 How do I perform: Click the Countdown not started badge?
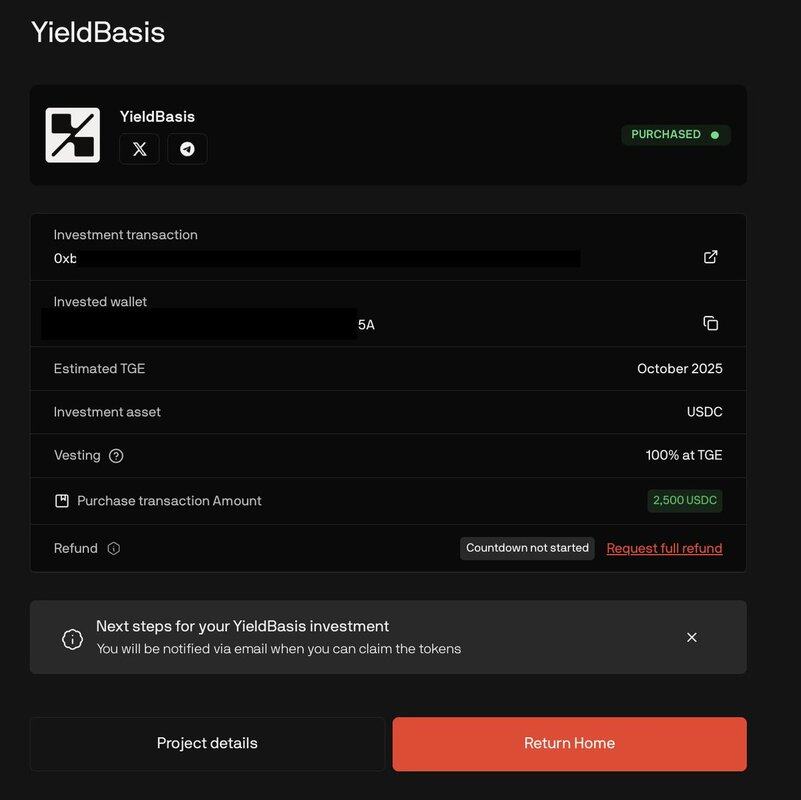[x=527, y=548]
